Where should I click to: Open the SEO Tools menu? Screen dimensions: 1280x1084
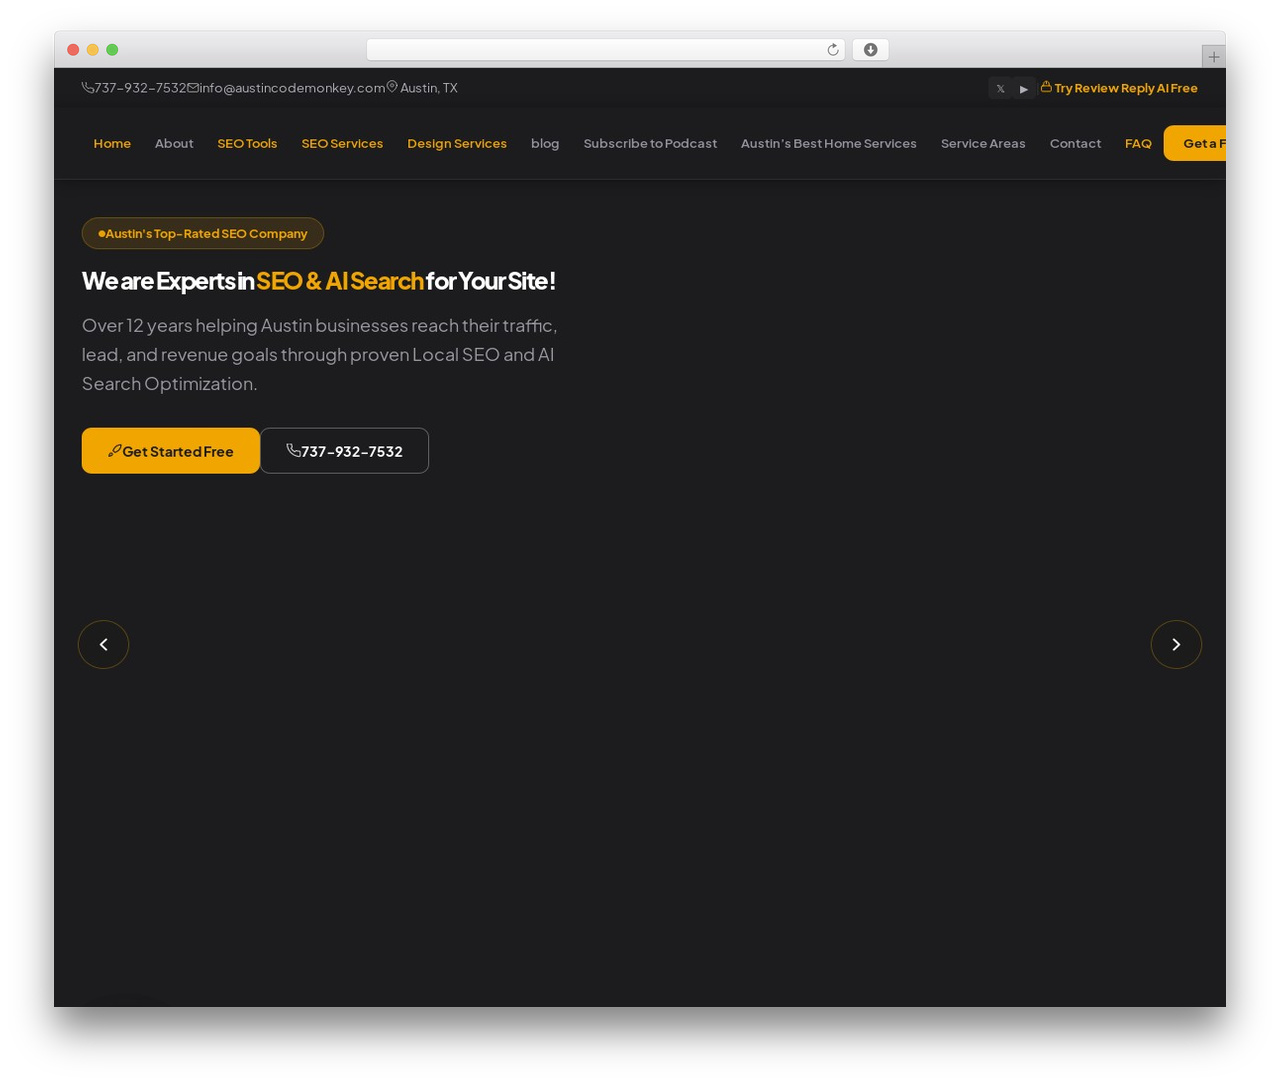(247, 144)
